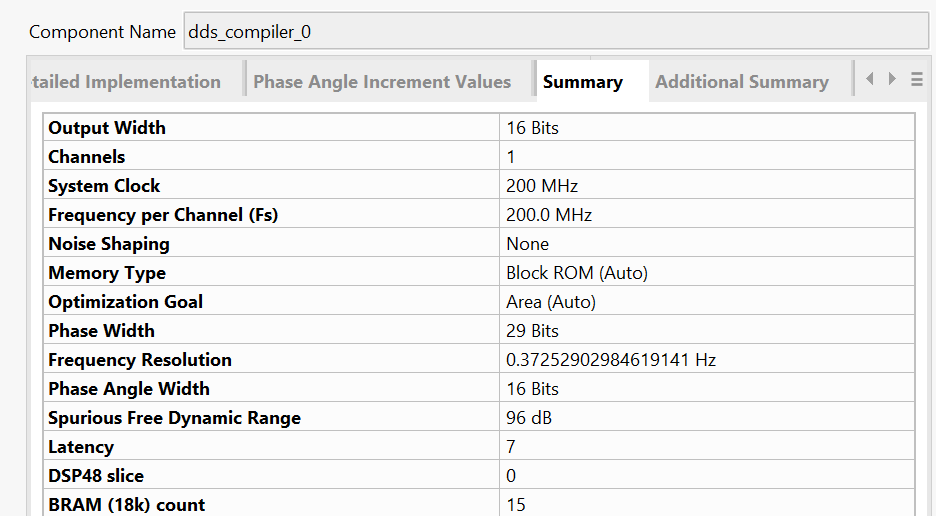The height and width of the screenshot is (516, 936).
Task: Open the tab list menu icon
Action: (x=917, y=80)
